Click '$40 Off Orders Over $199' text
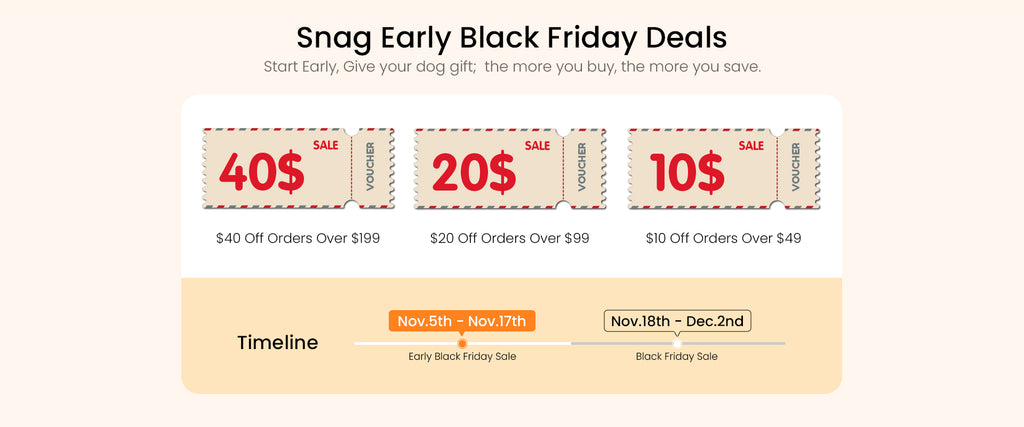The image size is (1024, 427). tap(298, 238)
